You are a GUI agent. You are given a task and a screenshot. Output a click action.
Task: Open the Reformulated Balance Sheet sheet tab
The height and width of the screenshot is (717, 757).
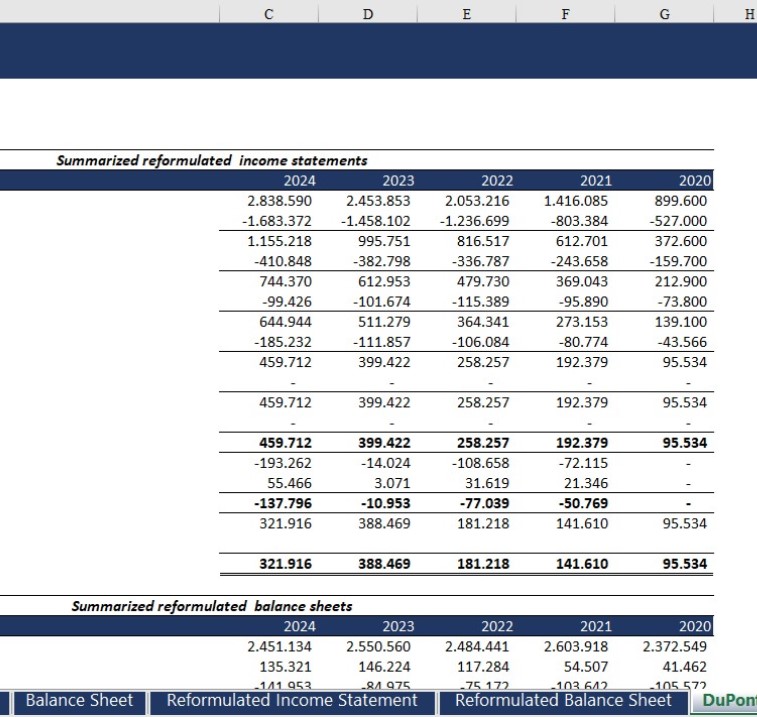coord(563,701)
